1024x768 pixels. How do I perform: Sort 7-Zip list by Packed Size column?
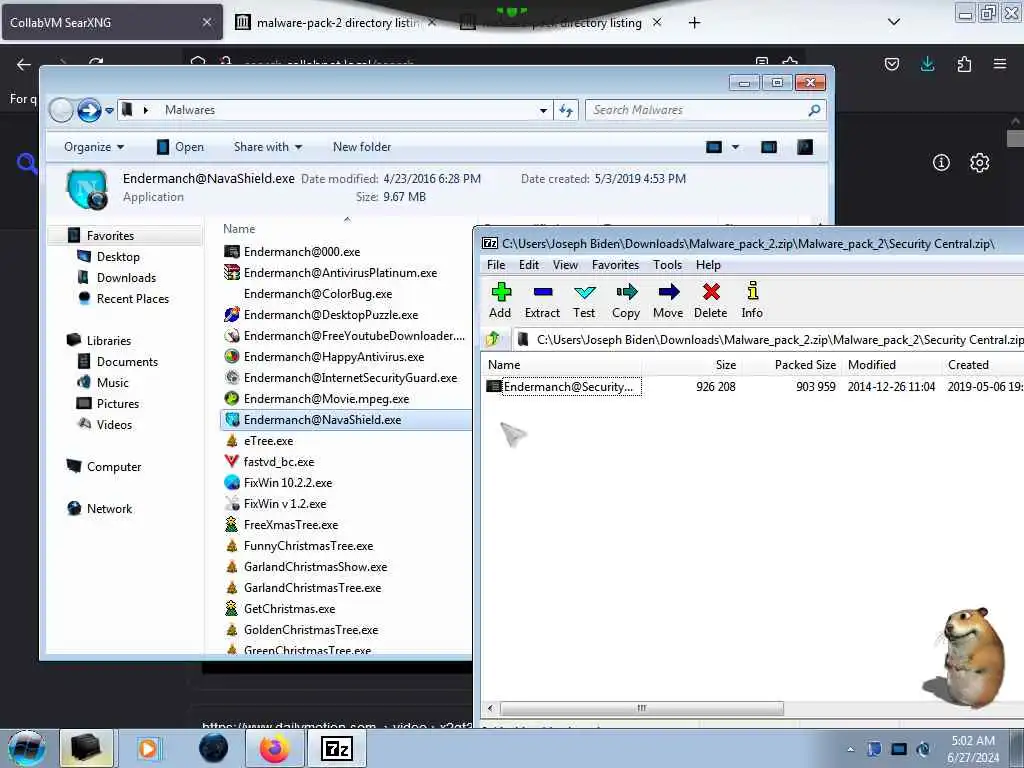tap(805, 365)
